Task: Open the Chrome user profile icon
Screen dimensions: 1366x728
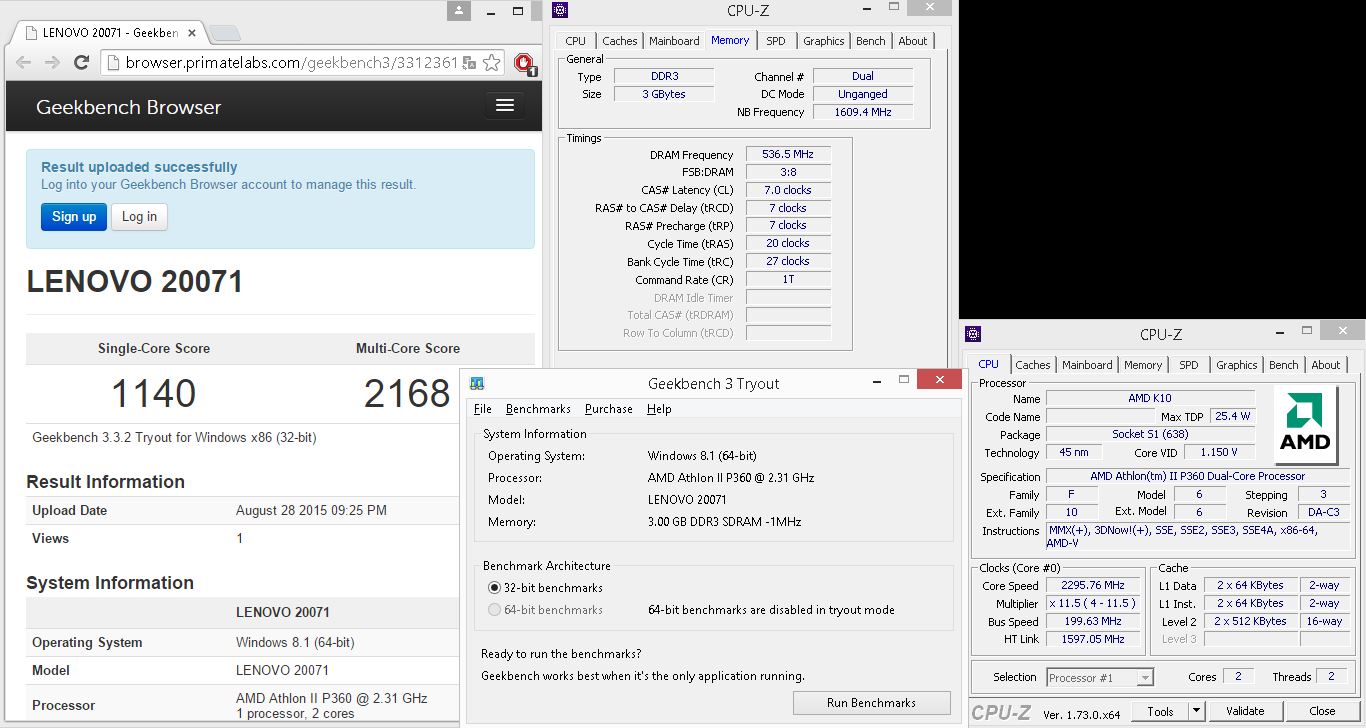Action: tap(459, 10)
